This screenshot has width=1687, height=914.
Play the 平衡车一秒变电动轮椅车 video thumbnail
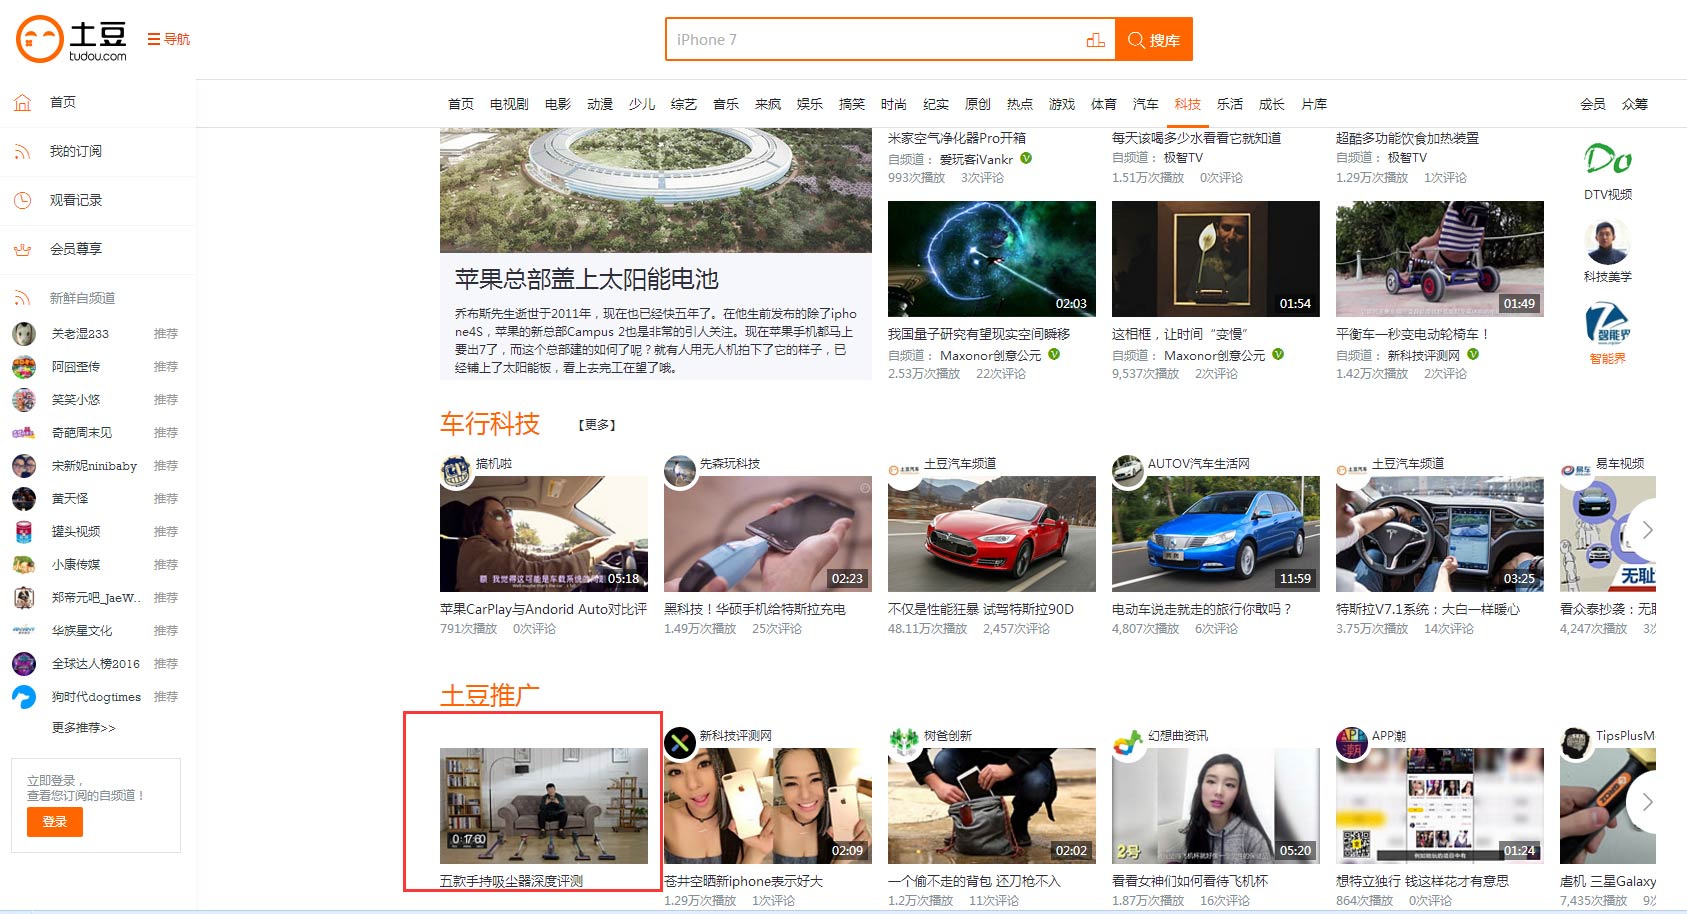click(x=1440, y=259)
